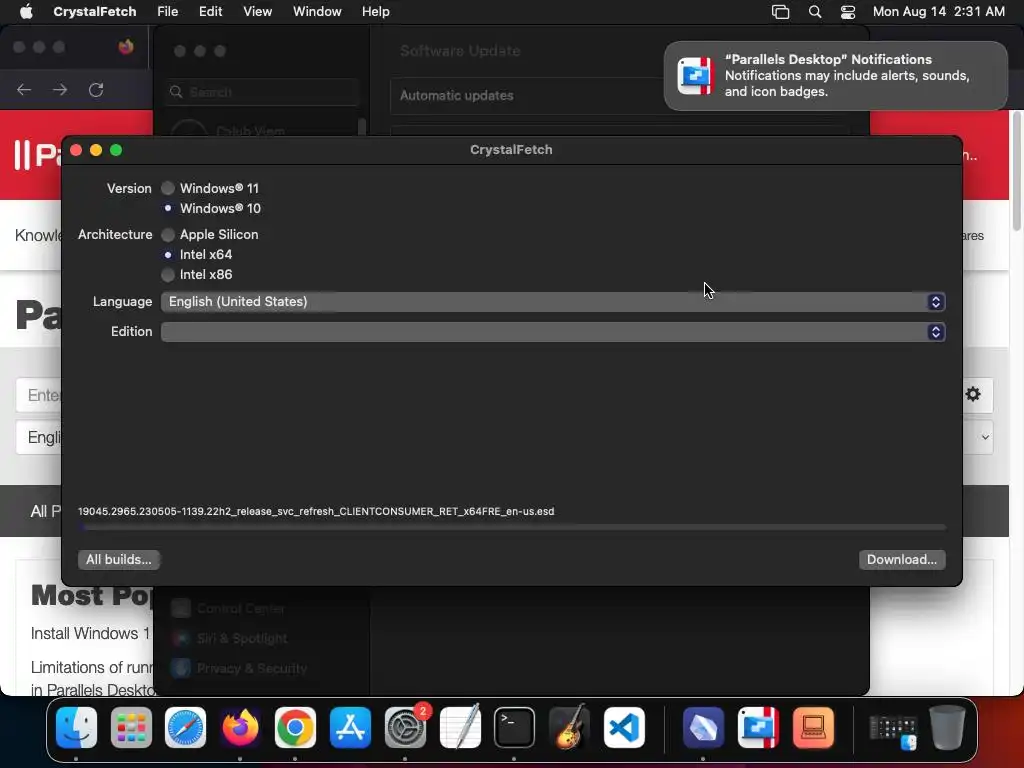The width and height of the screenshot is (1024, 768).
Task: Click the browser back arrow
Action: [x=24, y=89]
